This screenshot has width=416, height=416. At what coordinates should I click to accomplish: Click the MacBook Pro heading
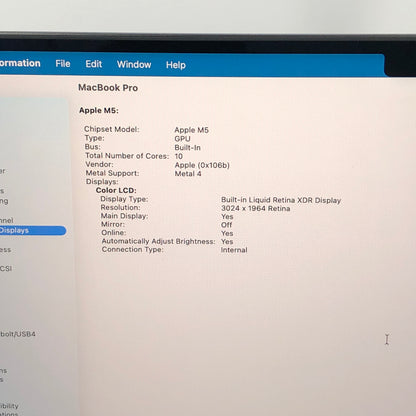tap(108, 88)
